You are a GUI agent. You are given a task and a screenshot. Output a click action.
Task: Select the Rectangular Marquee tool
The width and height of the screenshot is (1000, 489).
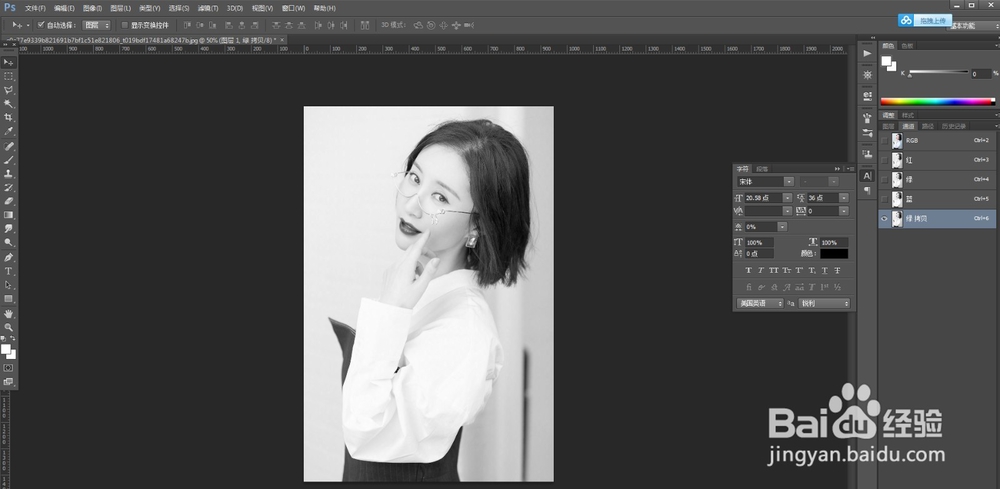(8, 76)
